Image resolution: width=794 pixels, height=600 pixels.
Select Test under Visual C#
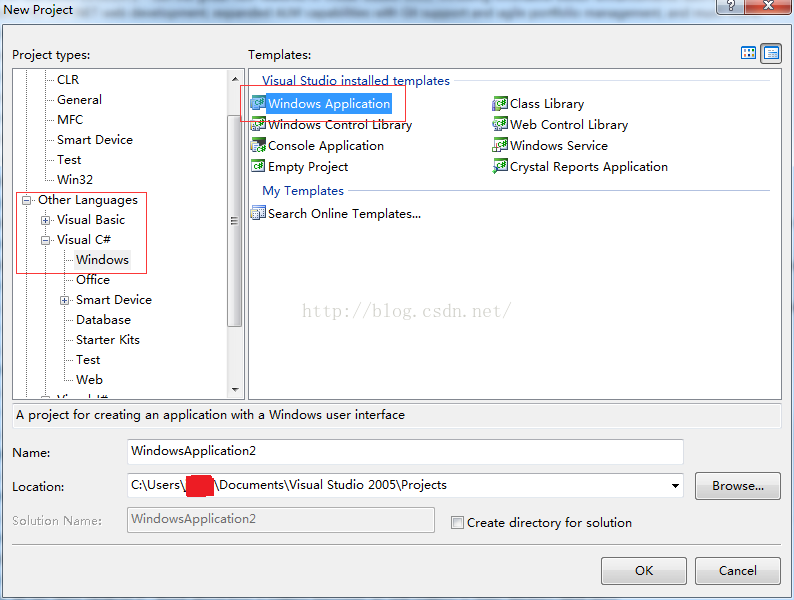(x=88, y=359)
